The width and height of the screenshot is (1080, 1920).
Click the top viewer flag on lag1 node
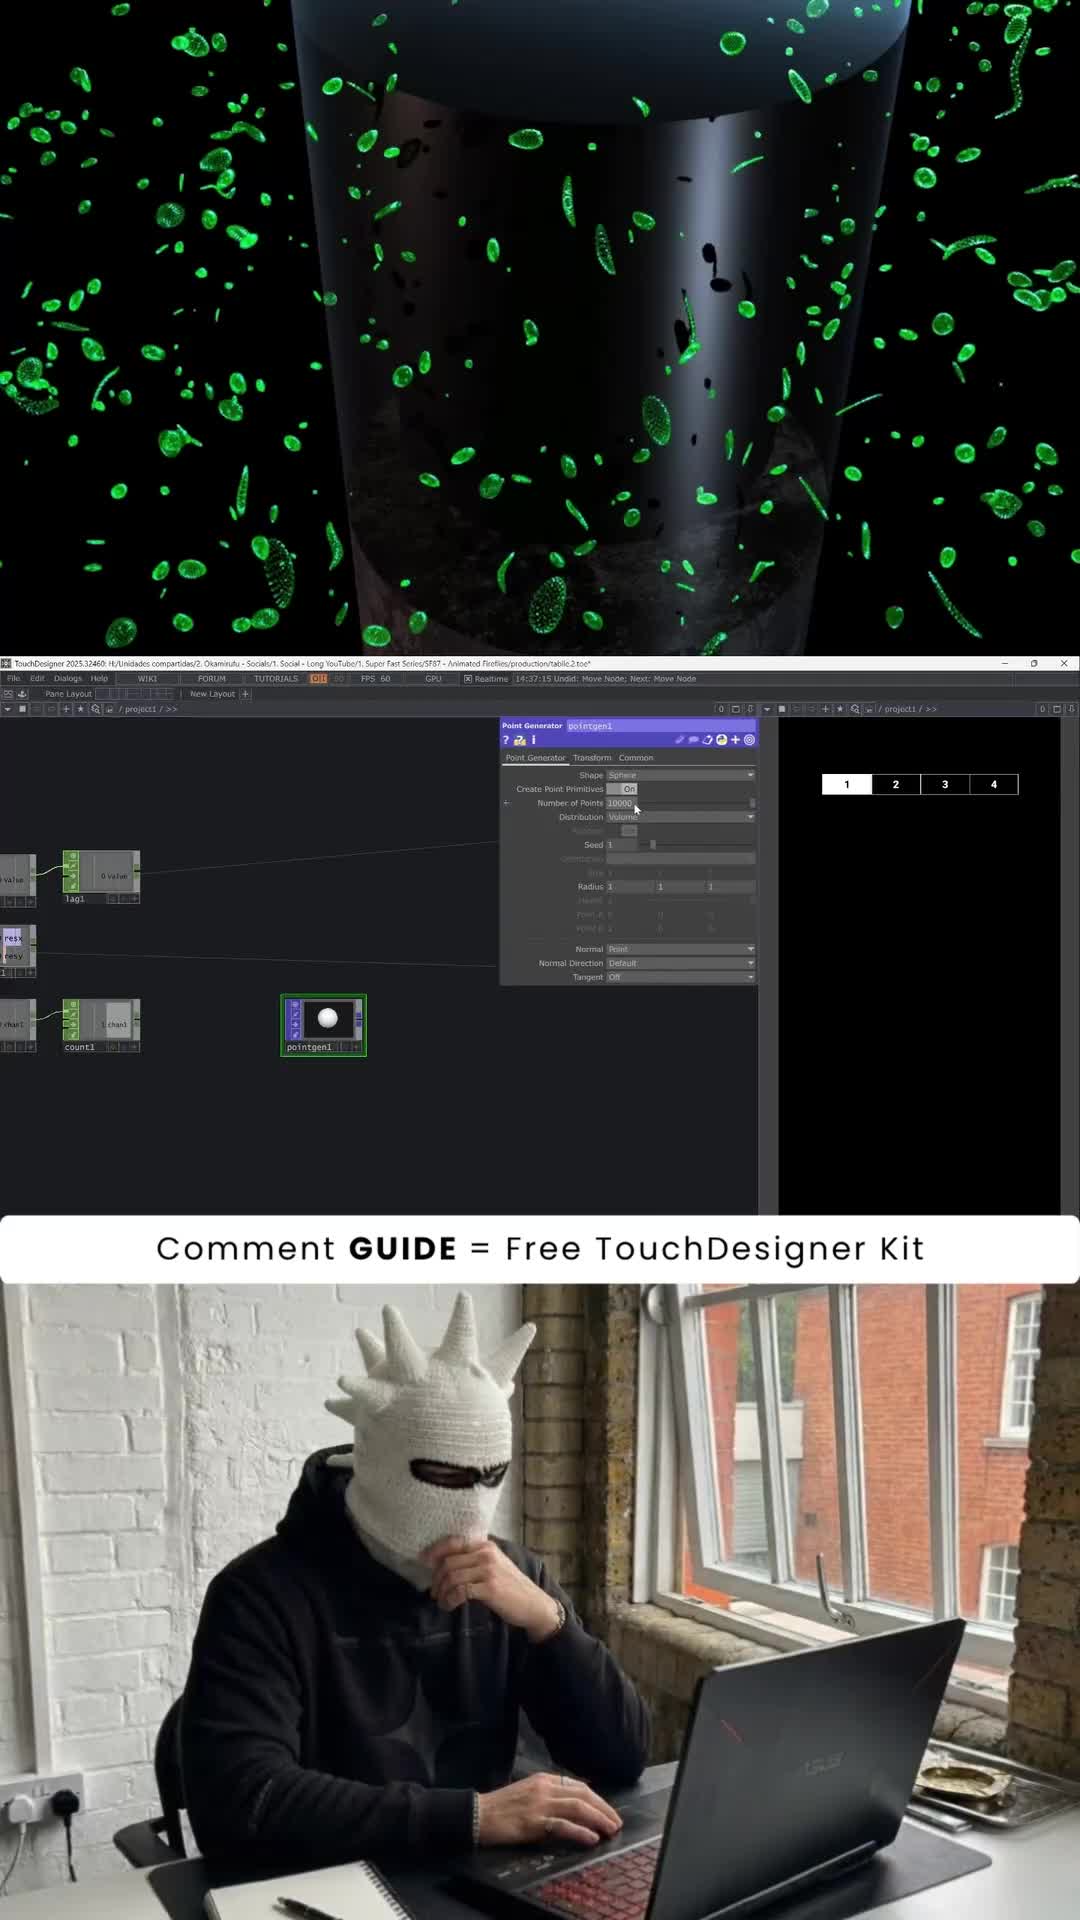pos(73,856)
